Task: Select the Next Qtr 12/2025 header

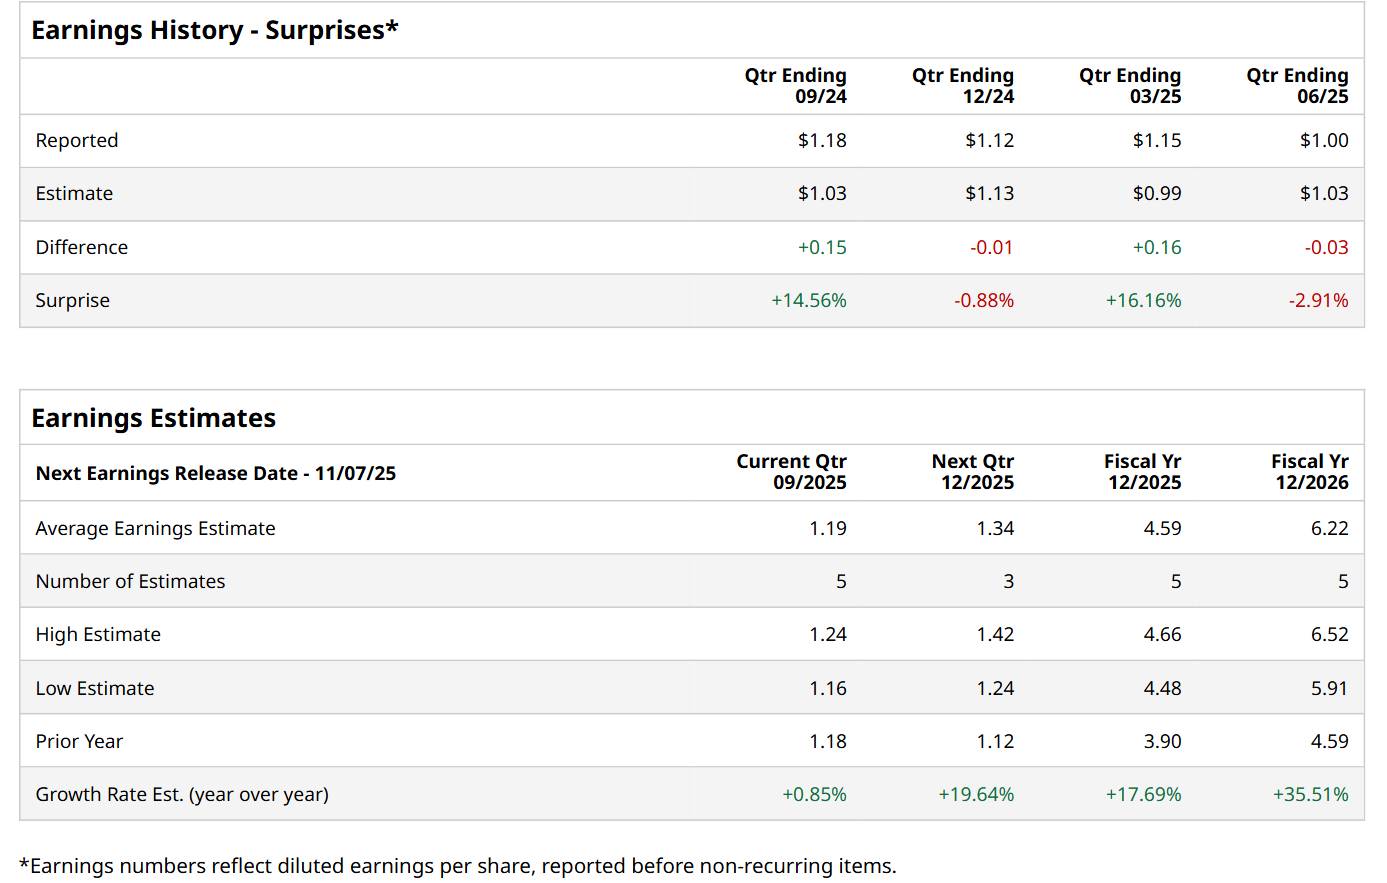Action: (973, 472)
